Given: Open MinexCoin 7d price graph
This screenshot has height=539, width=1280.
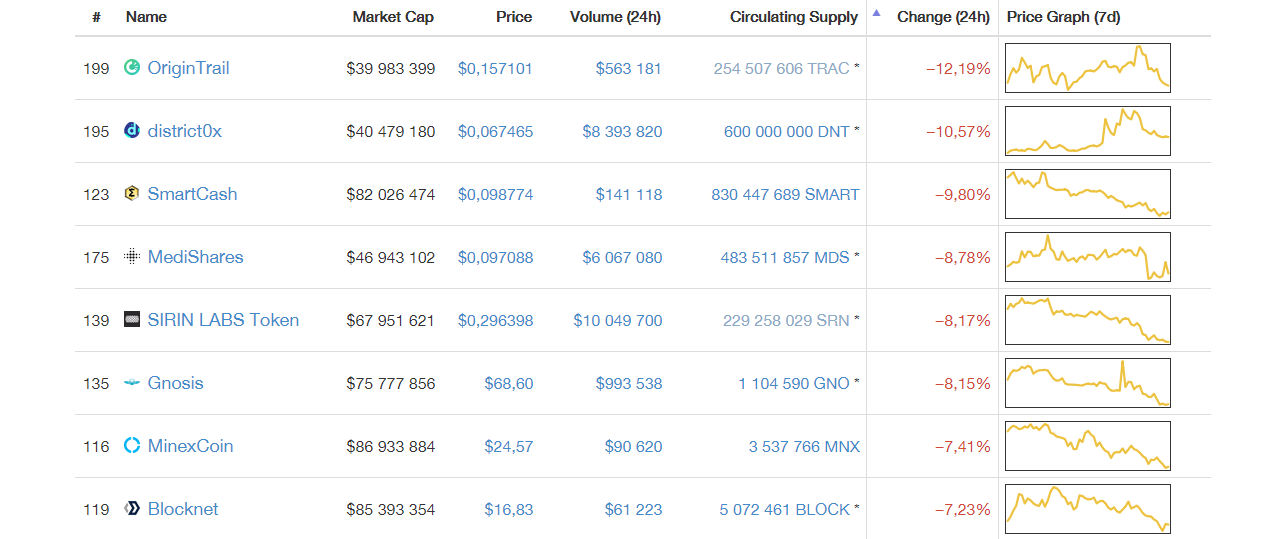Looking at the screenshot, I should [x=1088, y=446].
